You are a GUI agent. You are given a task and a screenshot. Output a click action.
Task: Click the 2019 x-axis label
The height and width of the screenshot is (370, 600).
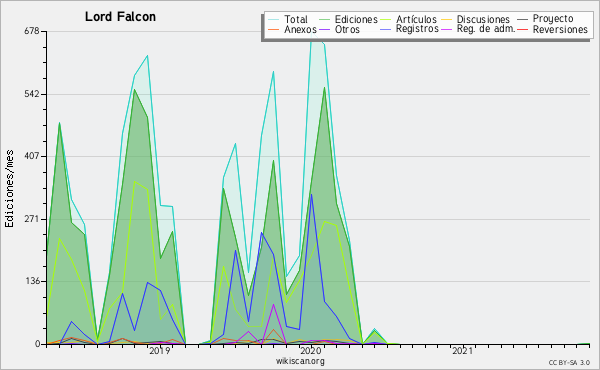160,351
